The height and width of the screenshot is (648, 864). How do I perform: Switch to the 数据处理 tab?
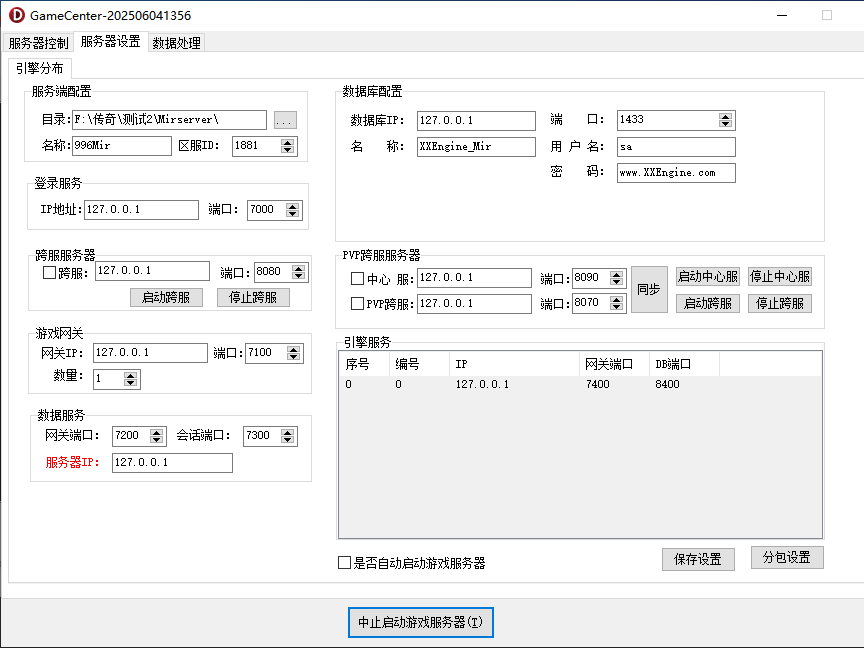176,42
